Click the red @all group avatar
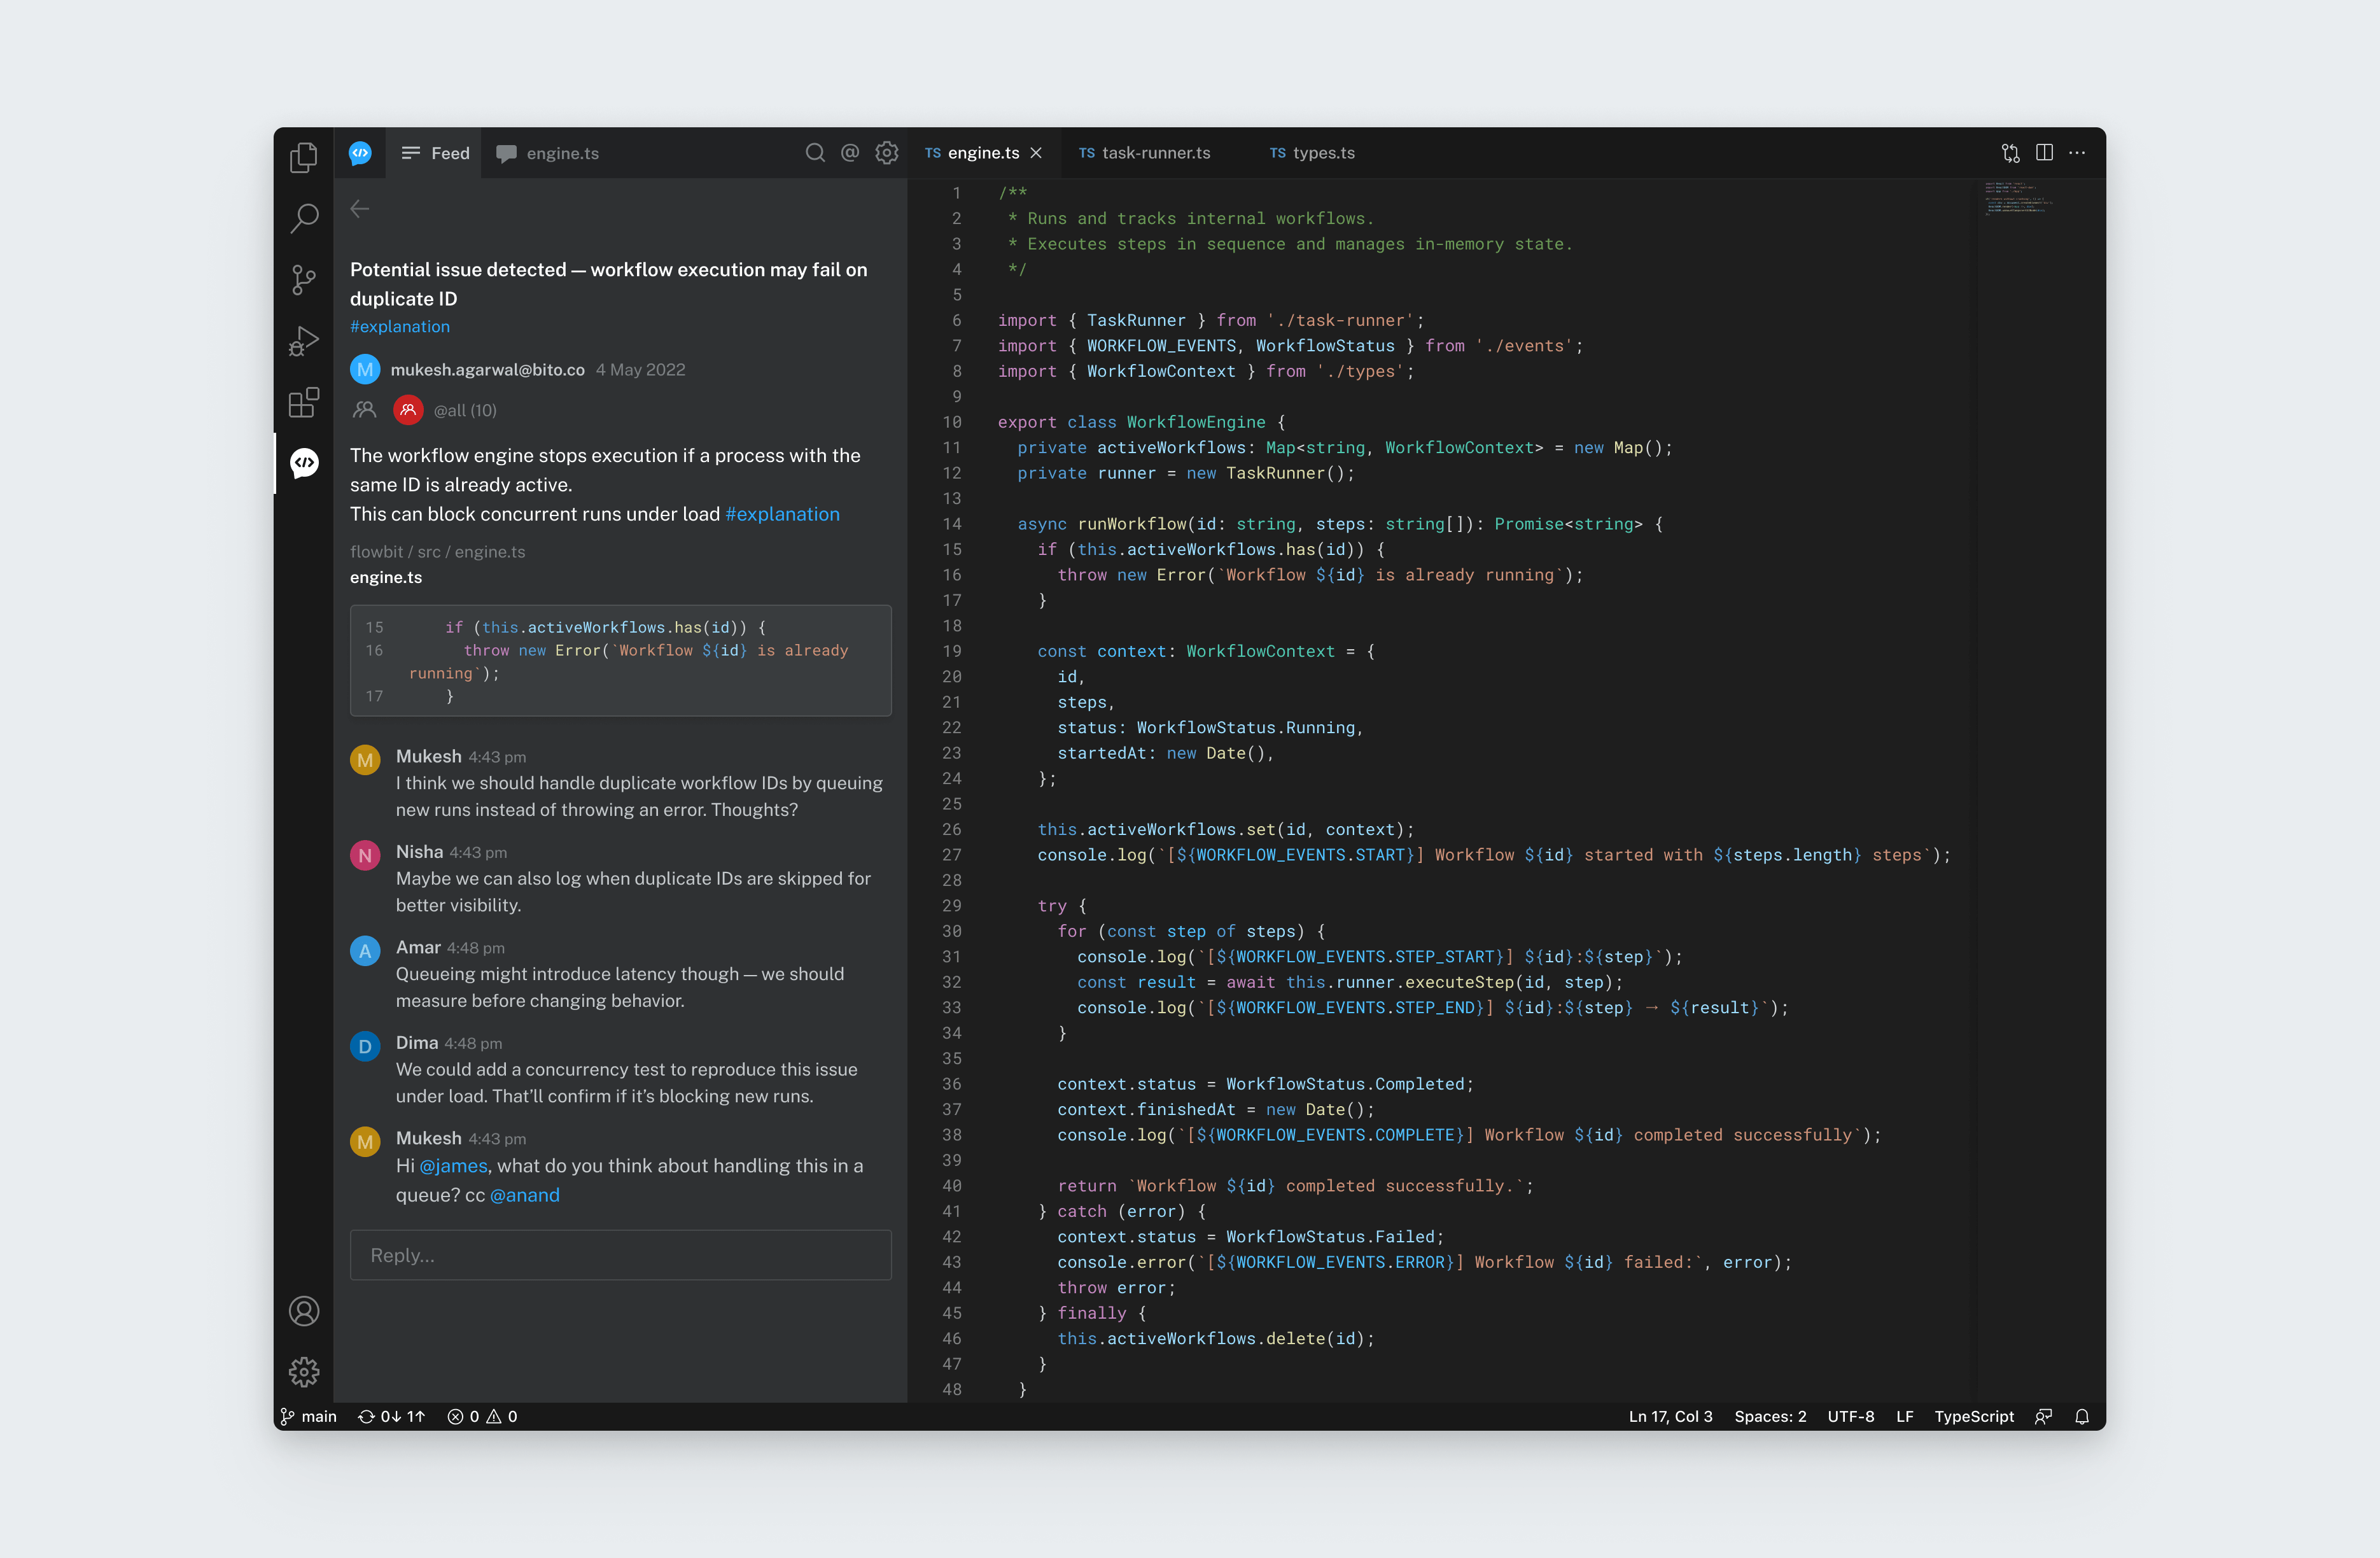2380x1558 pixels. click(408, 410)
